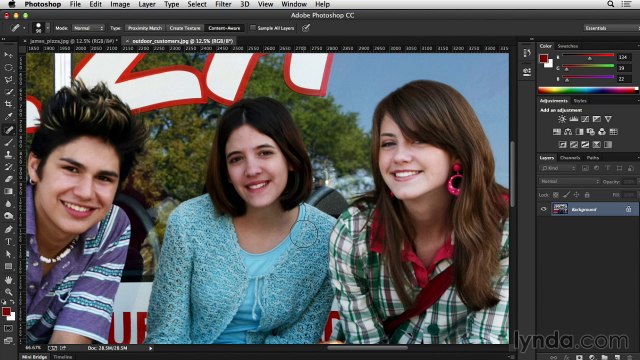Switch to the Swatches tab

point(568,46)
